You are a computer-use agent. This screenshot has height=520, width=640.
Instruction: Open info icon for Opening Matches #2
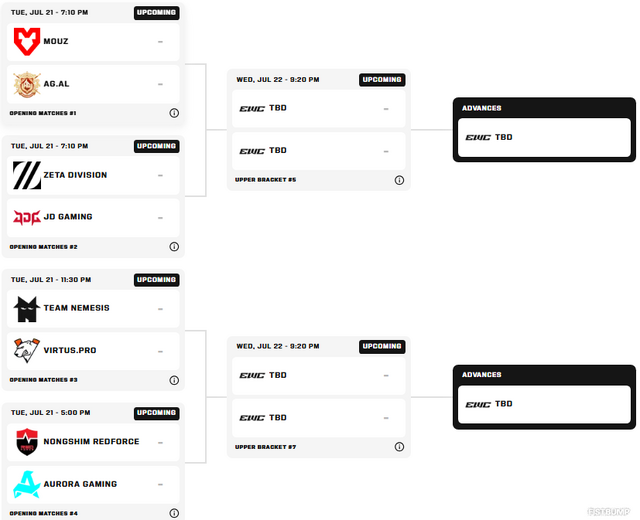pos(174,247)
